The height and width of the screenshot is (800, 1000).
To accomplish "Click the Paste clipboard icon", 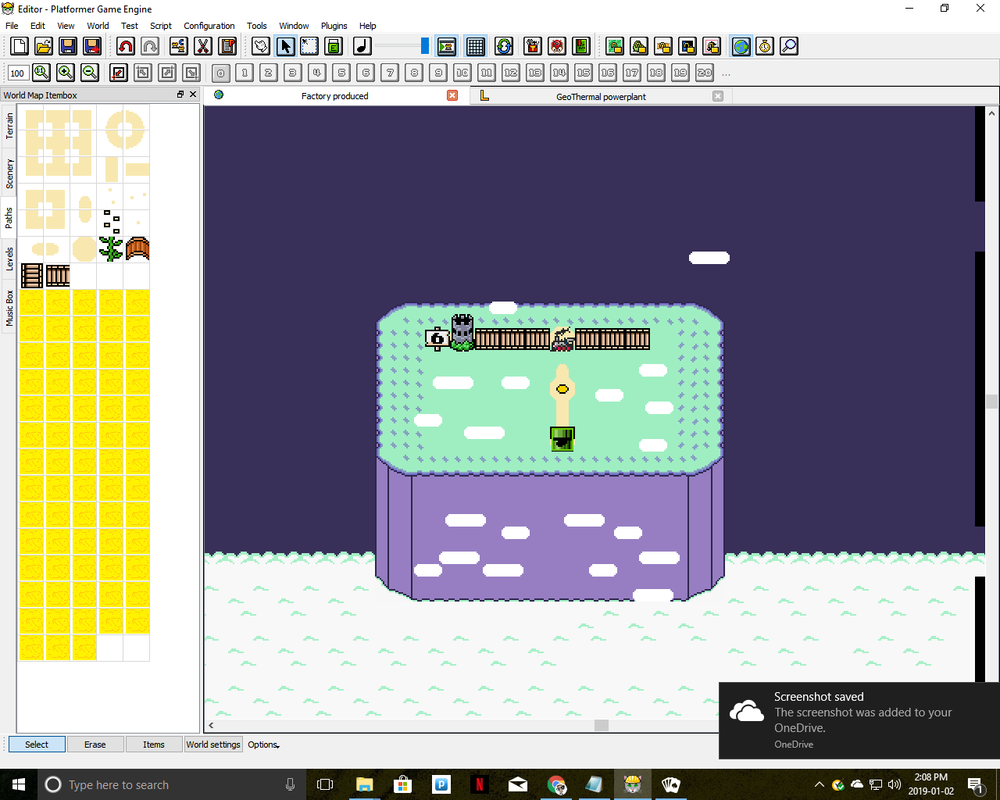I will (x=227, y=46).
